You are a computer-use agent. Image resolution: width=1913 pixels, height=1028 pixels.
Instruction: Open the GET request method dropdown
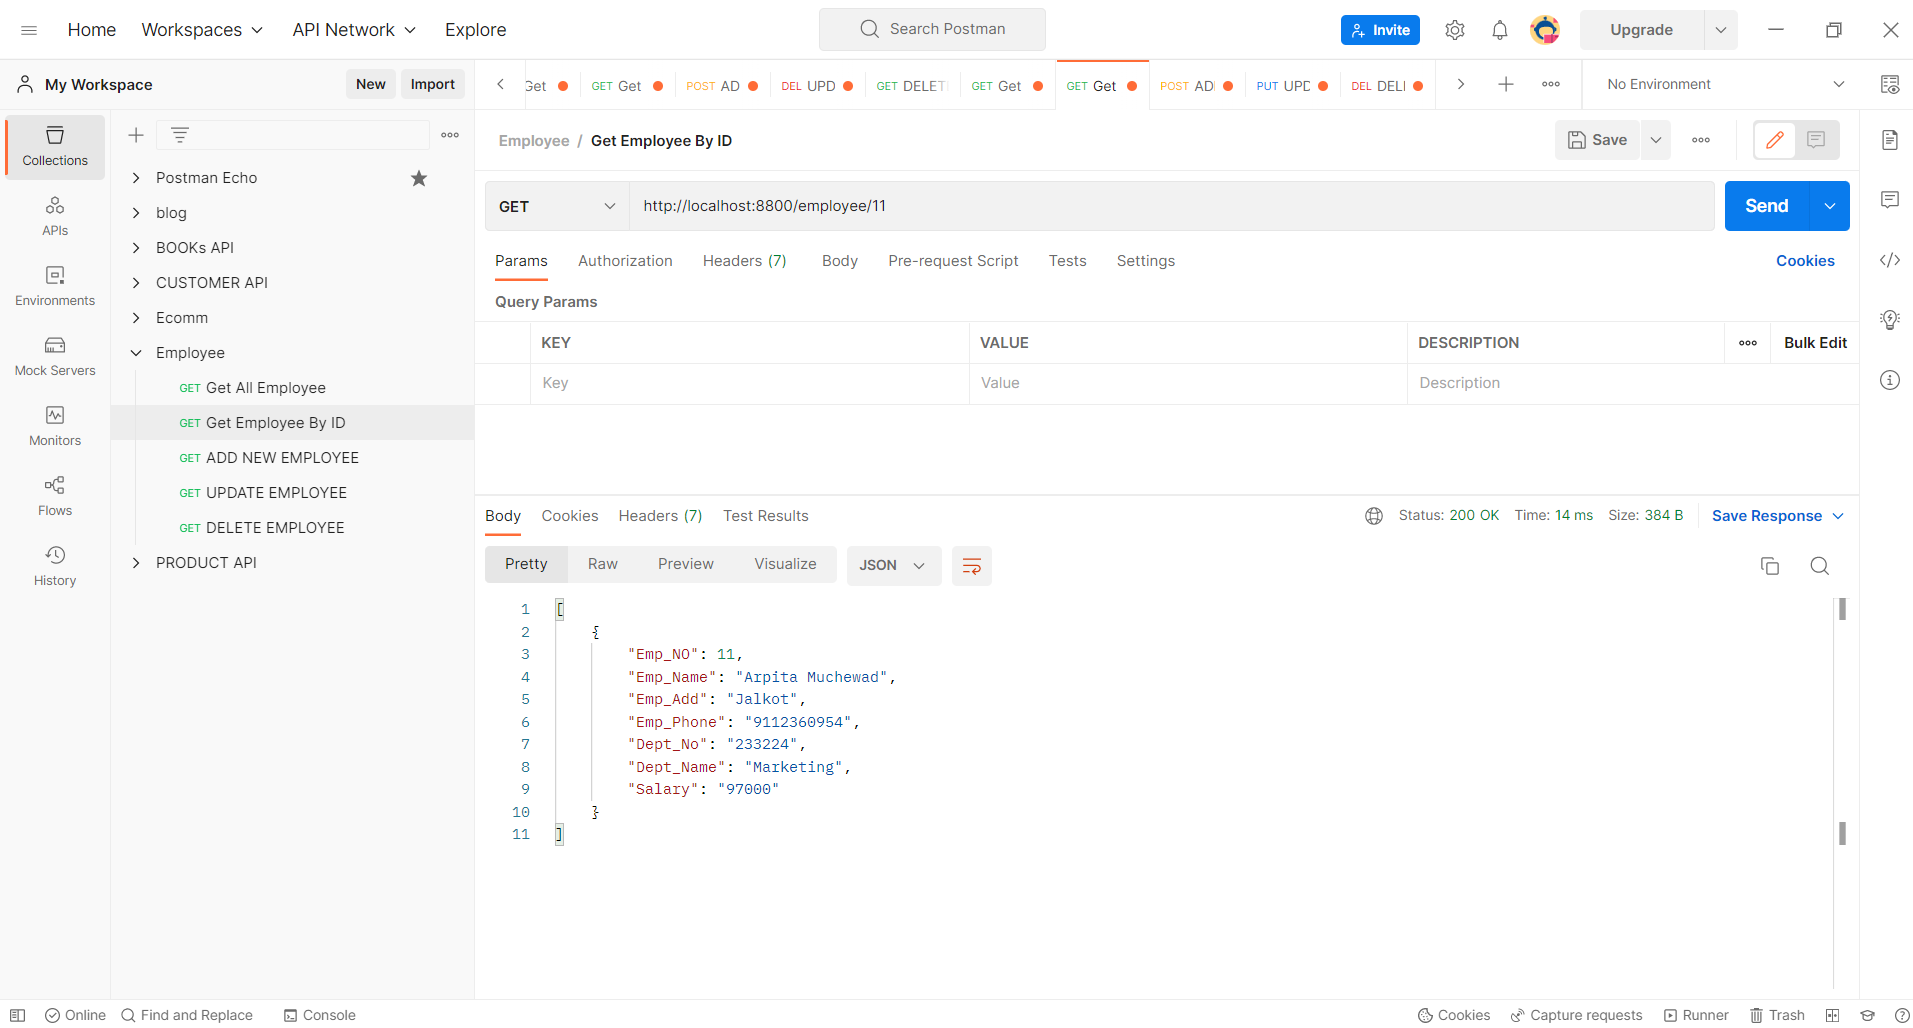point(556,206)
